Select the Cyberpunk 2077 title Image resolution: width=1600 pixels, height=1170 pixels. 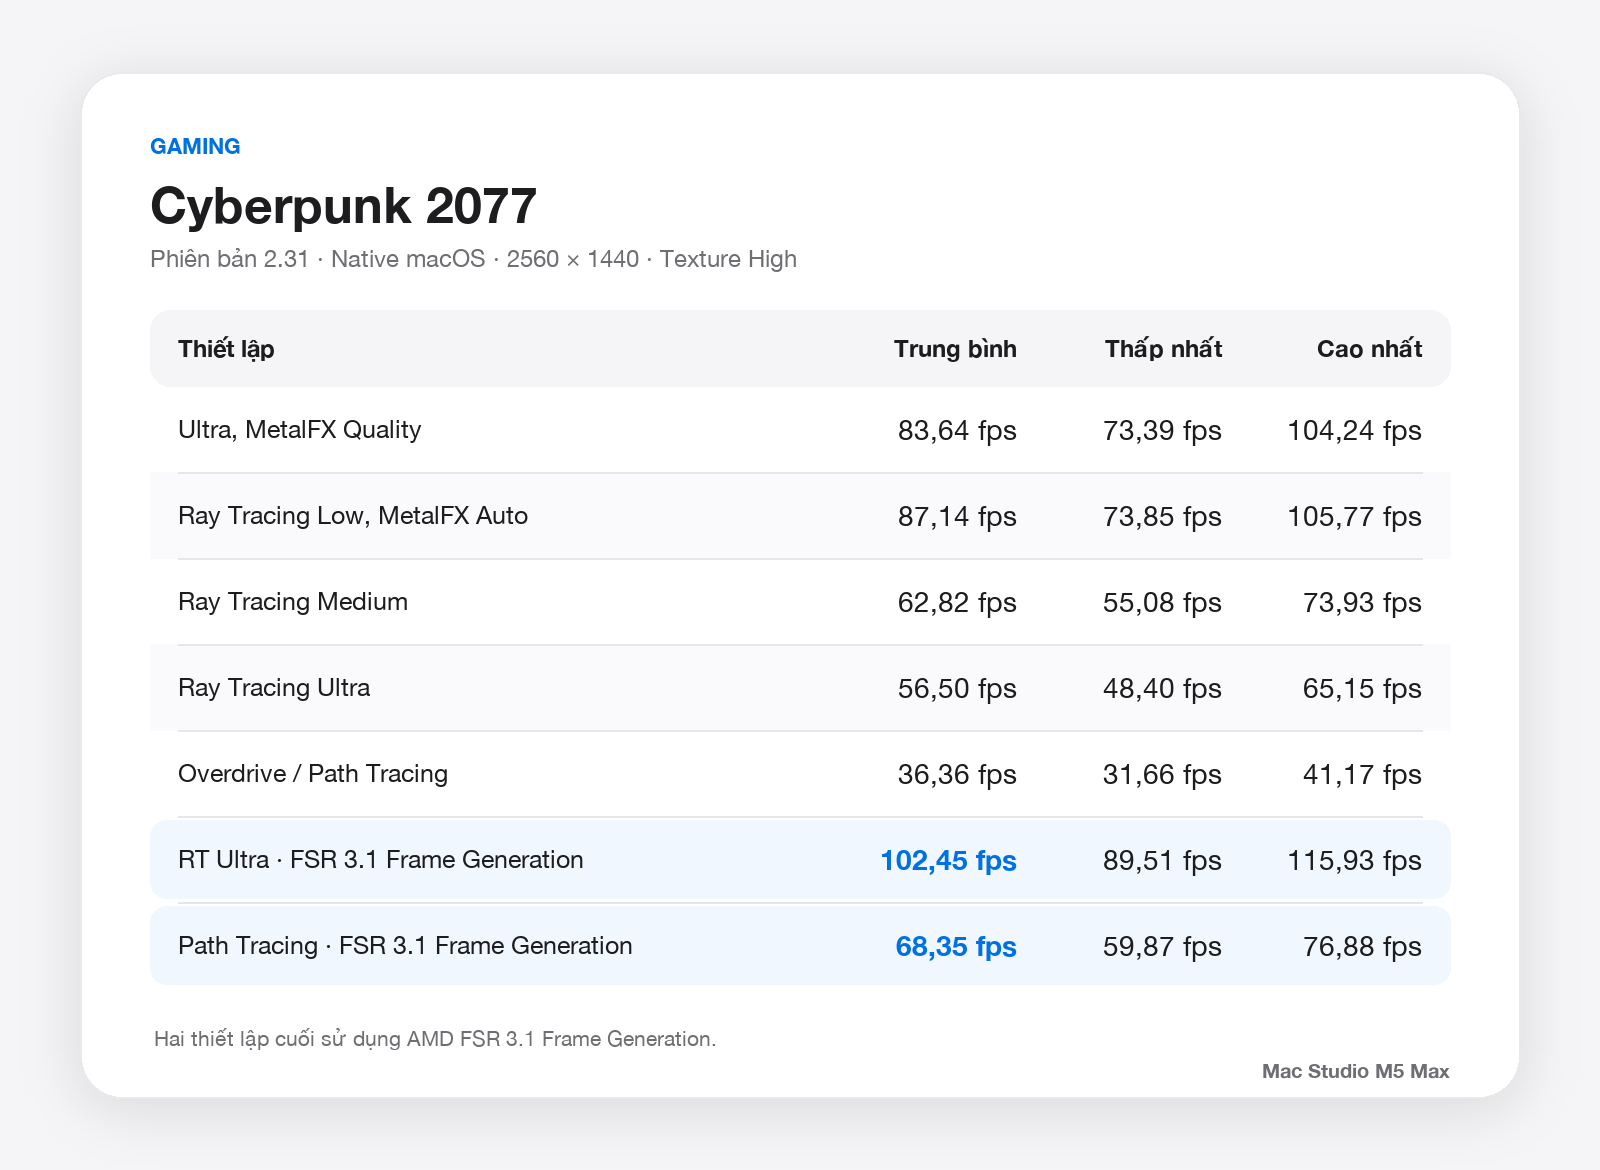tap(343, 206)
